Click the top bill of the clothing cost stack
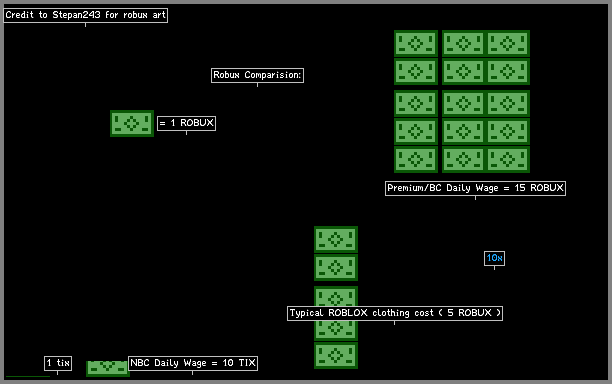This screenshot has height=384, width=612. pos(336,239)
